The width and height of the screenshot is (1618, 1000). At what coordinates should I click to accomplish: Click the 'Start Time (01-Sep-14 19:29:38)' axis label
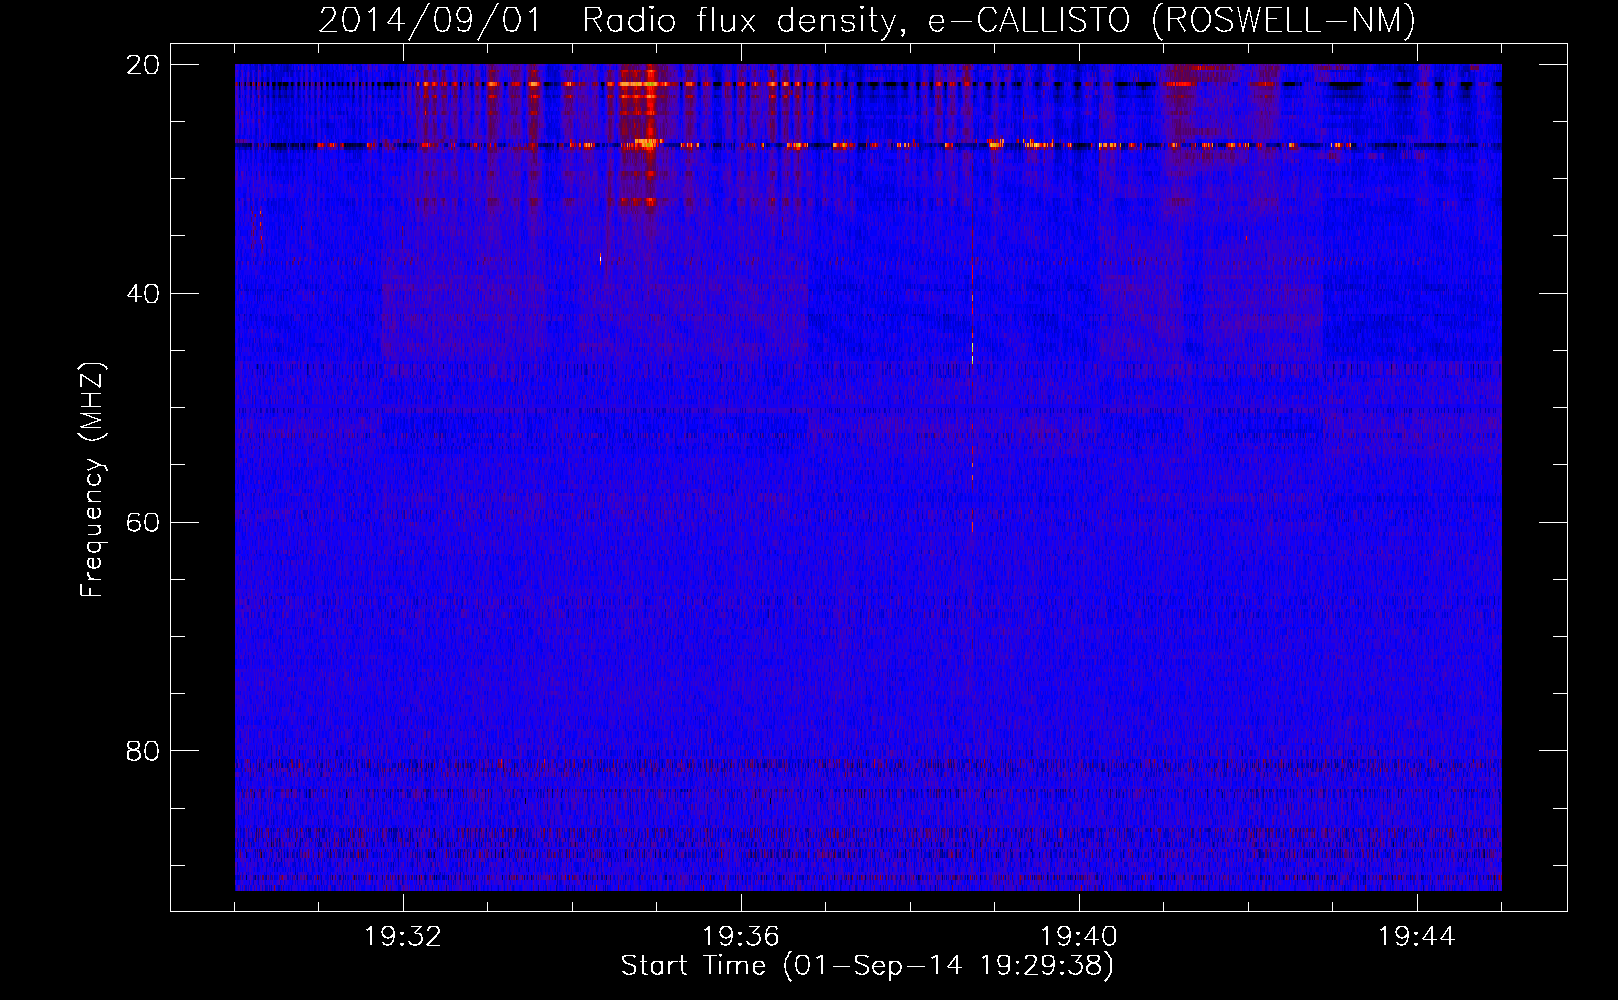coord(867,966)
